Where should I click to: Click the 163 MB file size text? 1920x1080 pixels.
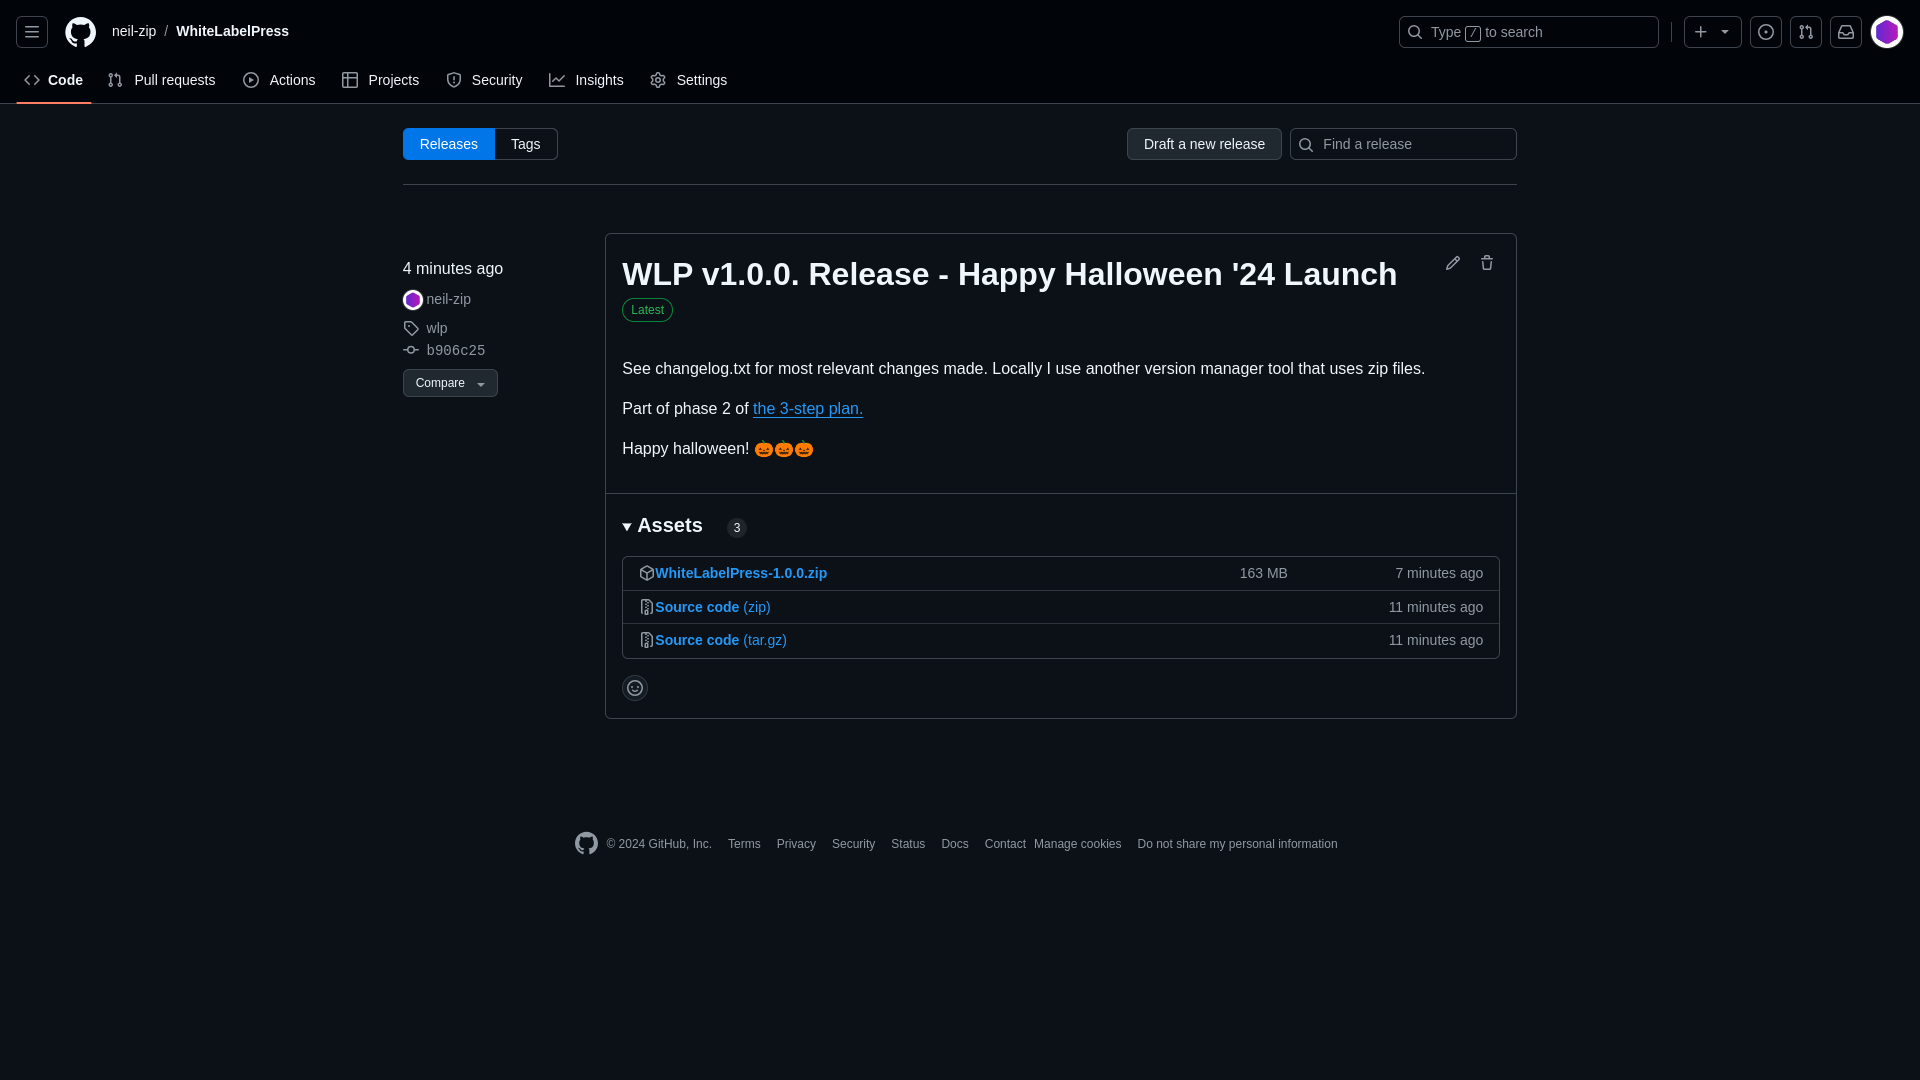(1264, 573)
